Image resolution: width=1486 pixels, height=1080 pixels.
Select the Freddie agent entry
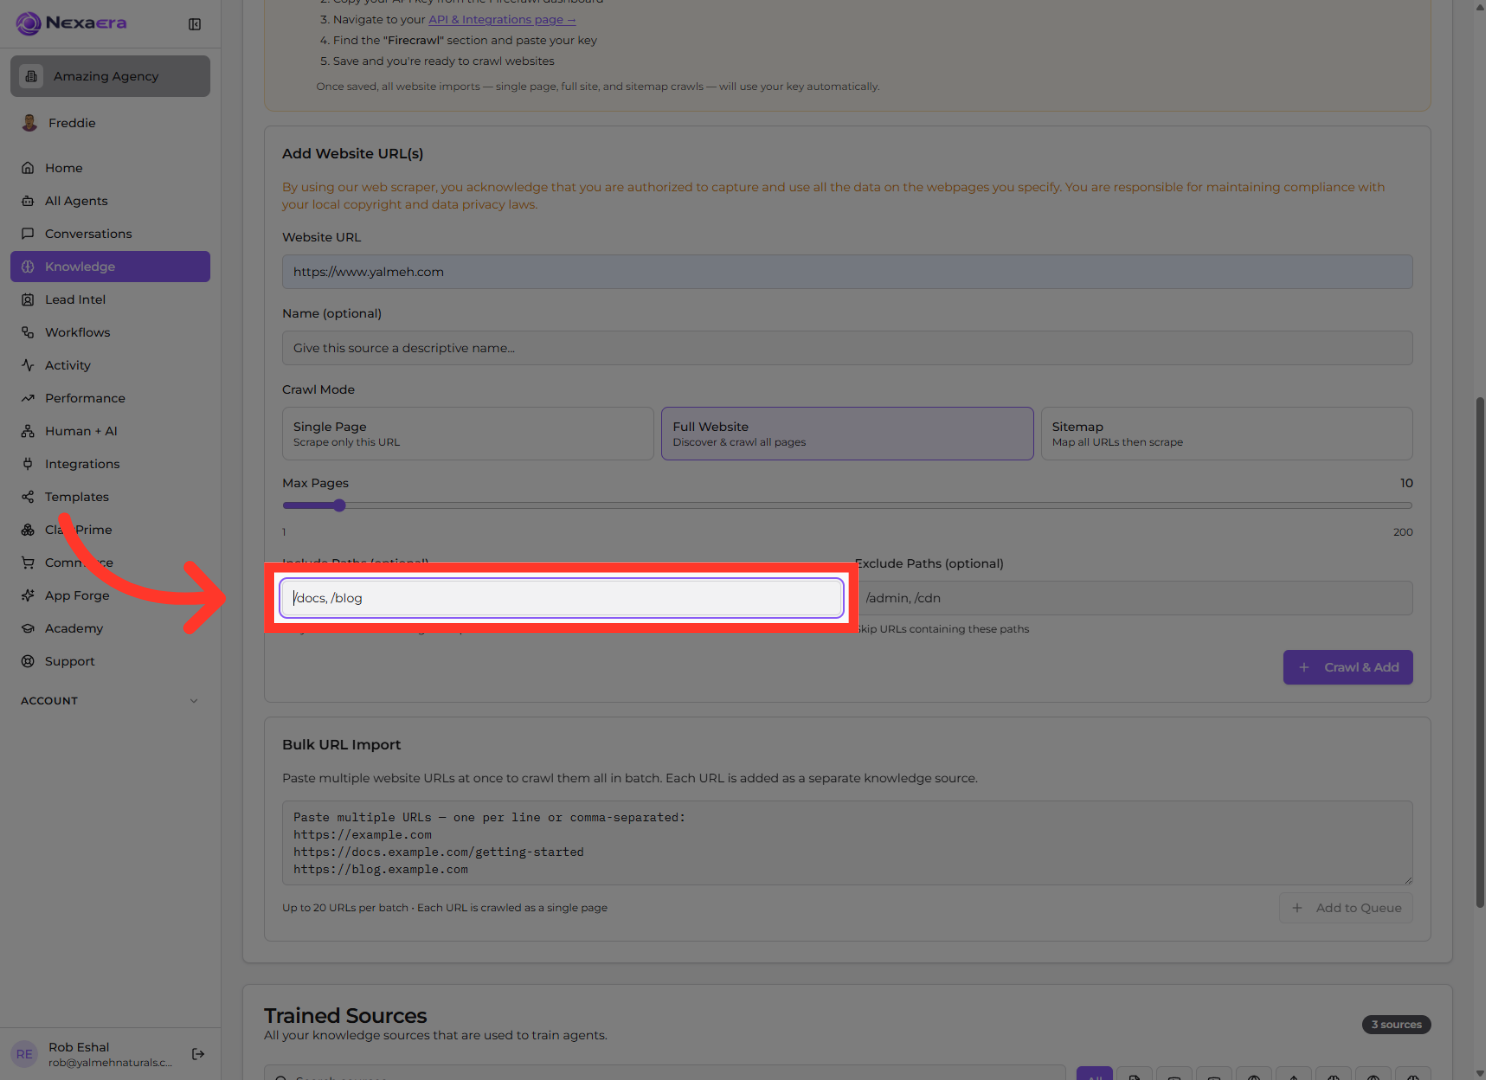pyautogui.click(x=110, y=123)
